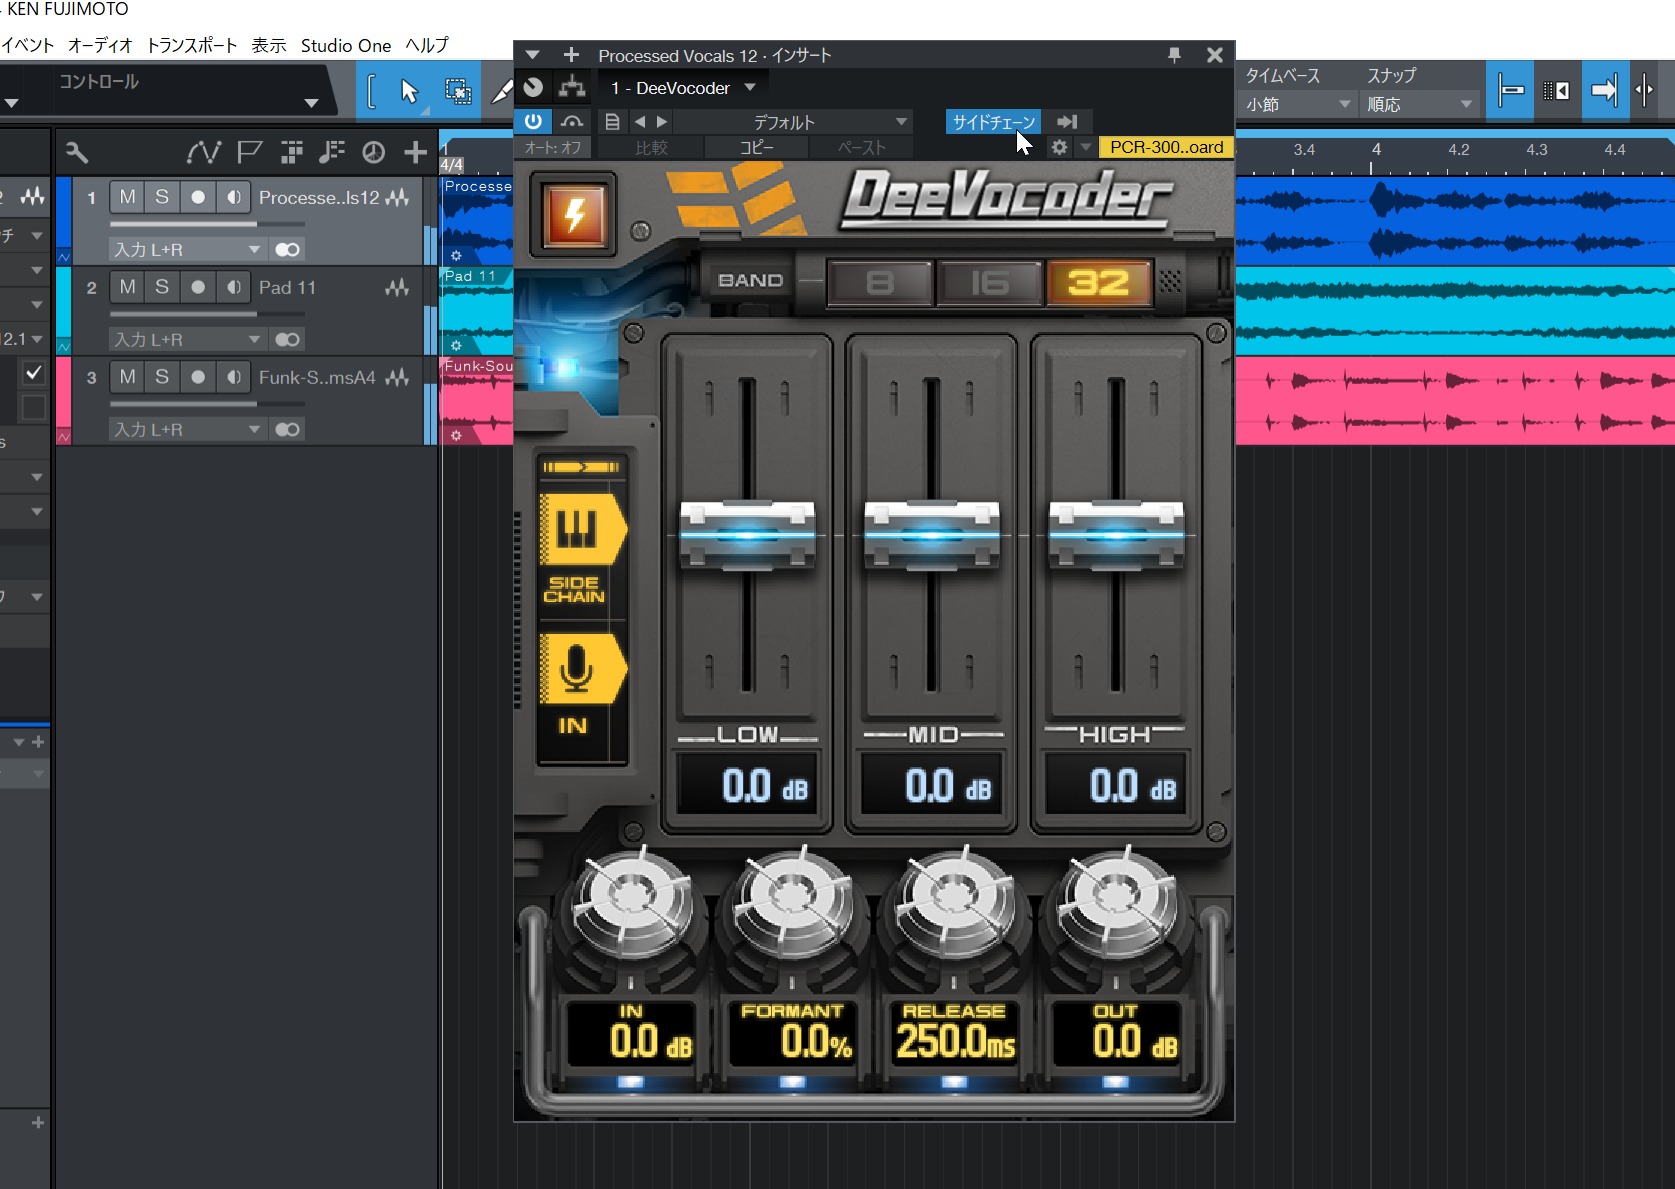Open the plugin window menu triangle
The height and width of the screenshot is (1189, 1675).
click(533, 55)
